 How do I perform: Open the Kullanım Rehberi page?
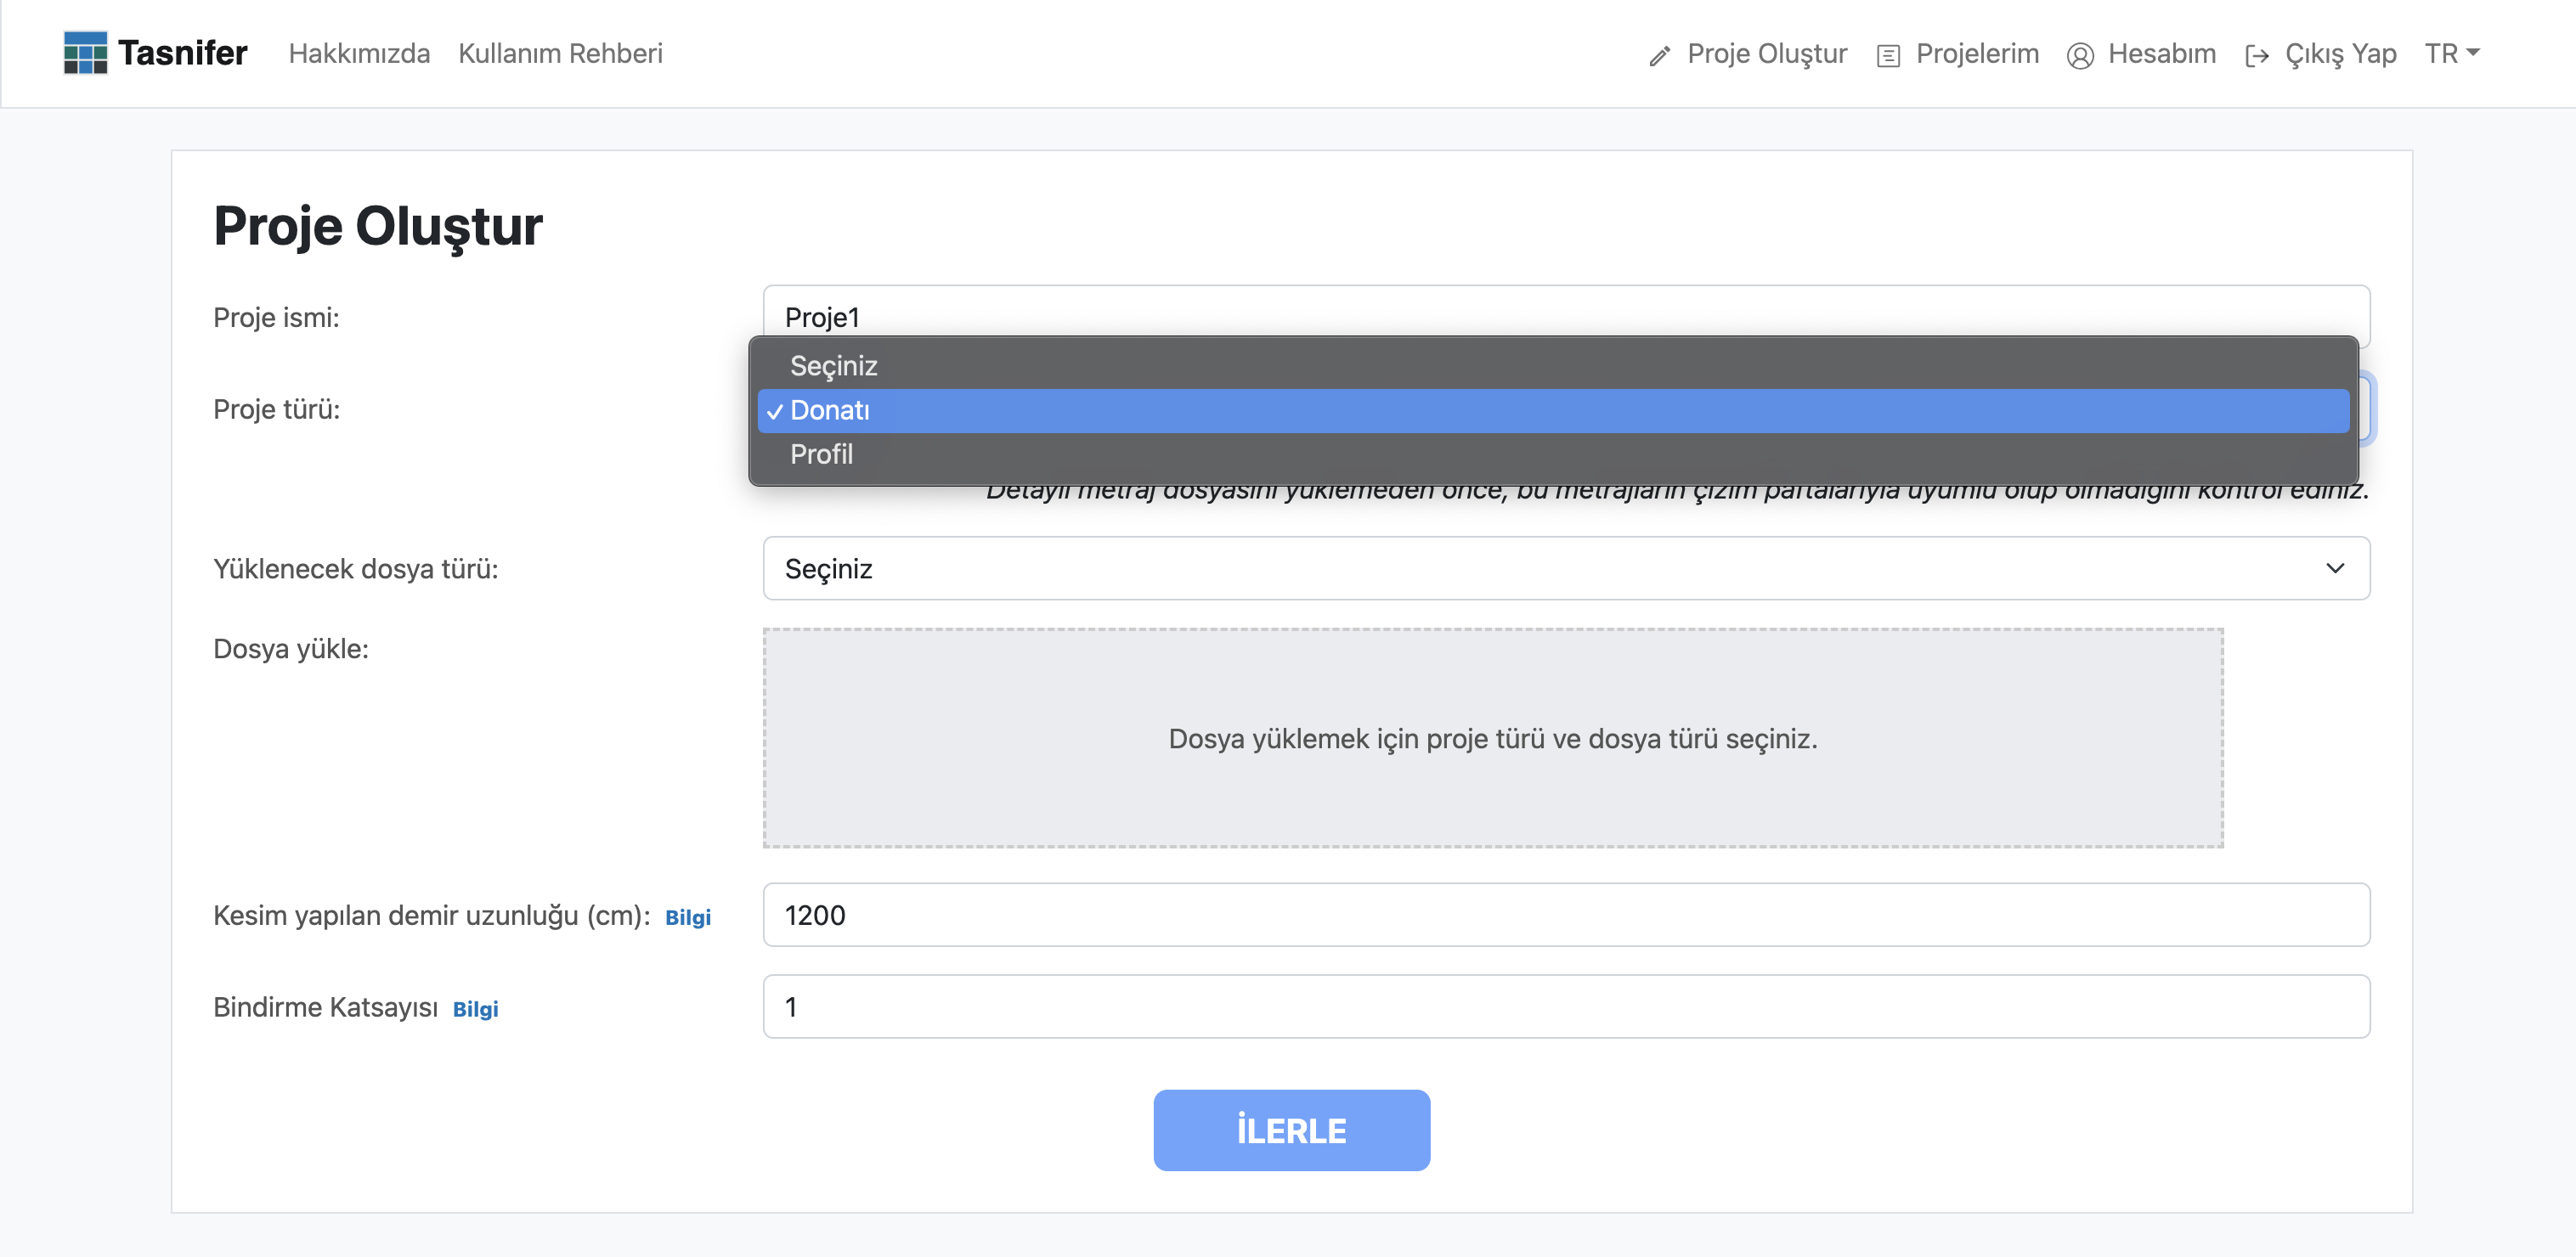coord(560,53)
